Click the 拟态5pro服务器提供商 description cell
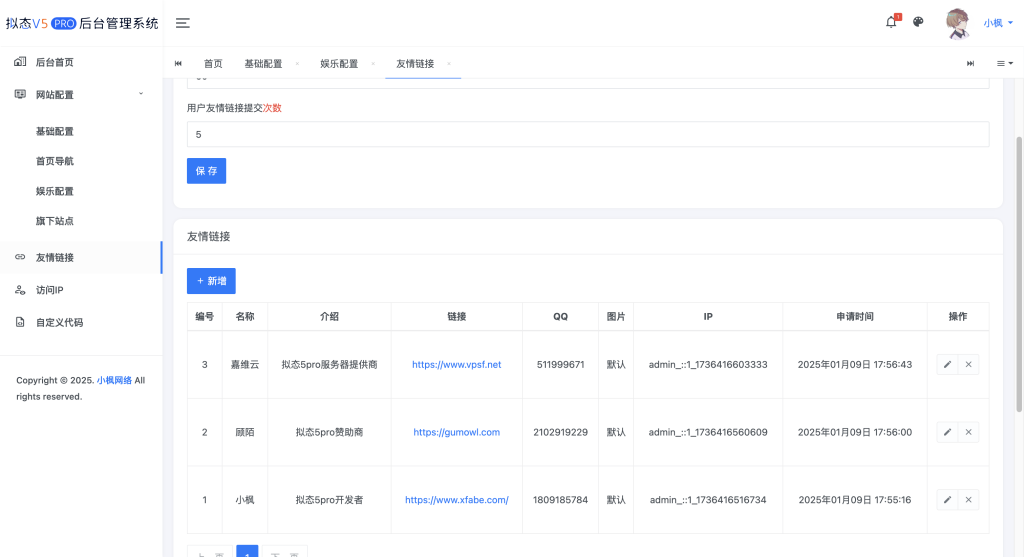The height and width of the screenshot is (557, 1024). pyautogui.click(x=329, y=364)
